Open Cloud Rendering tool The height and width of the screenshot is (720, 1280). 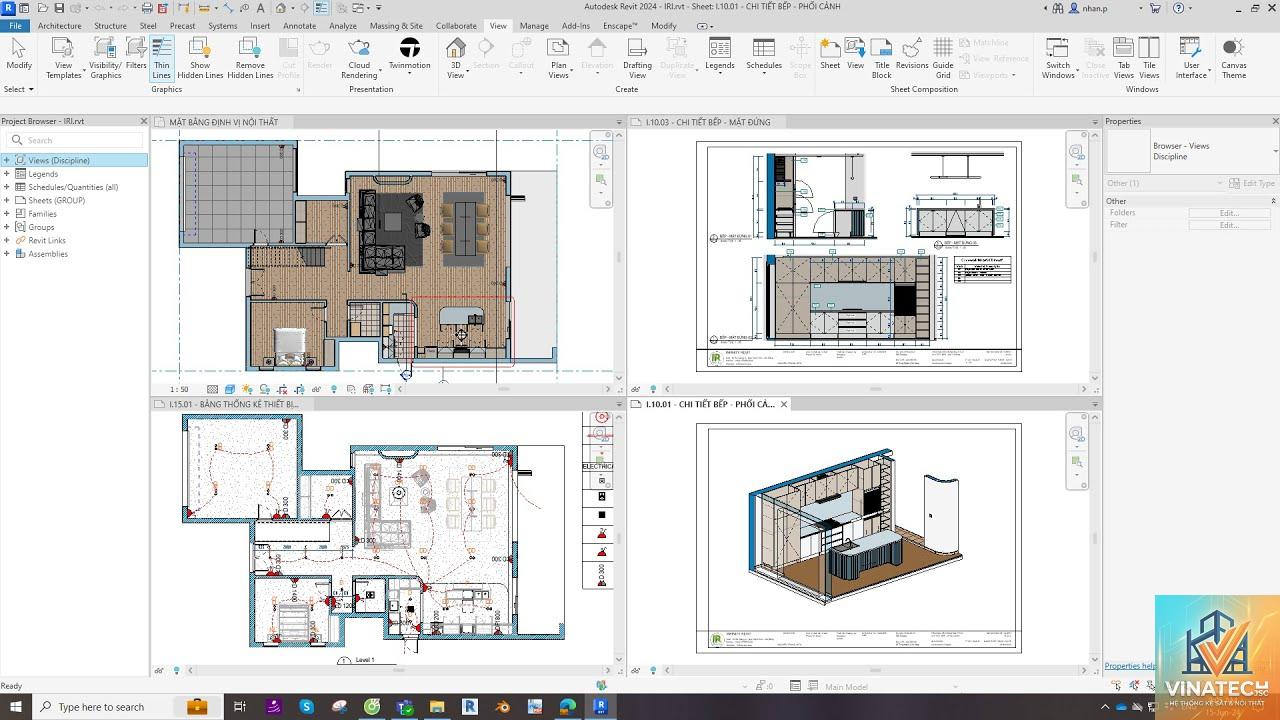(x=359, y=59)
